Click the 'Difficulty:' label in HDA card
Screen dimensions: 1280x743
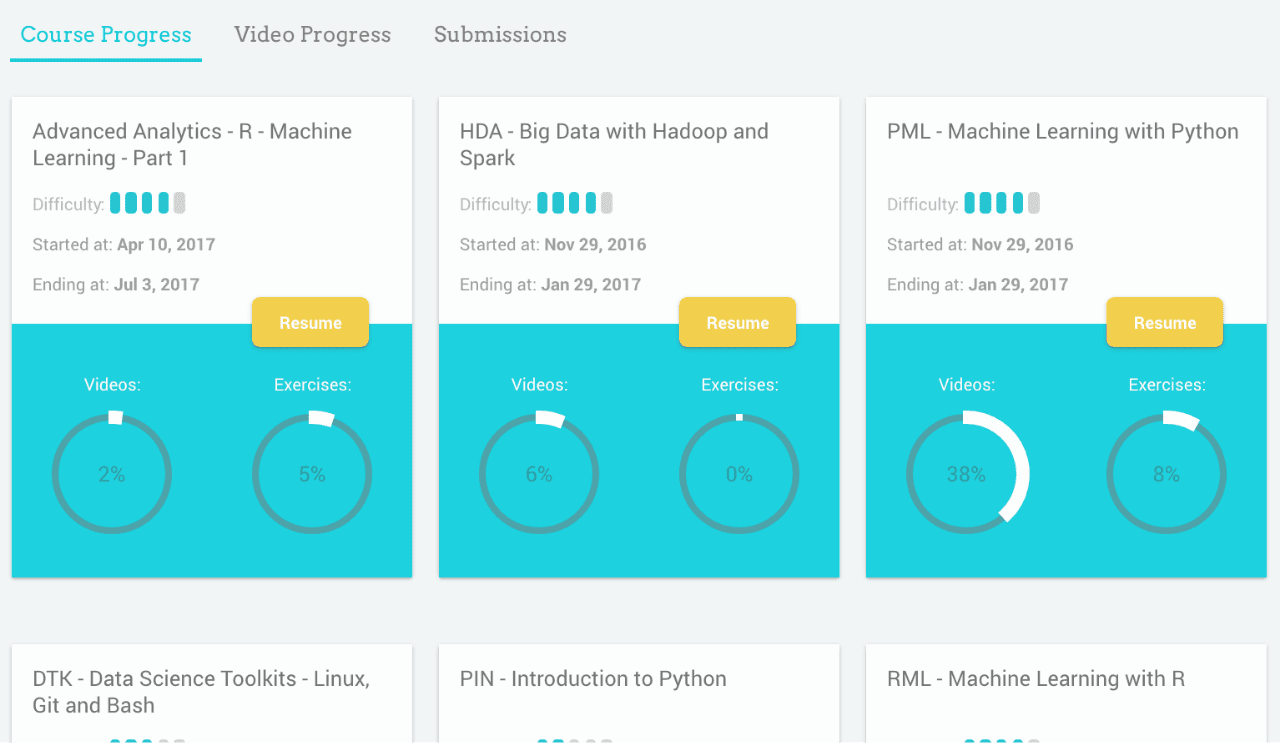click(495, 205)
